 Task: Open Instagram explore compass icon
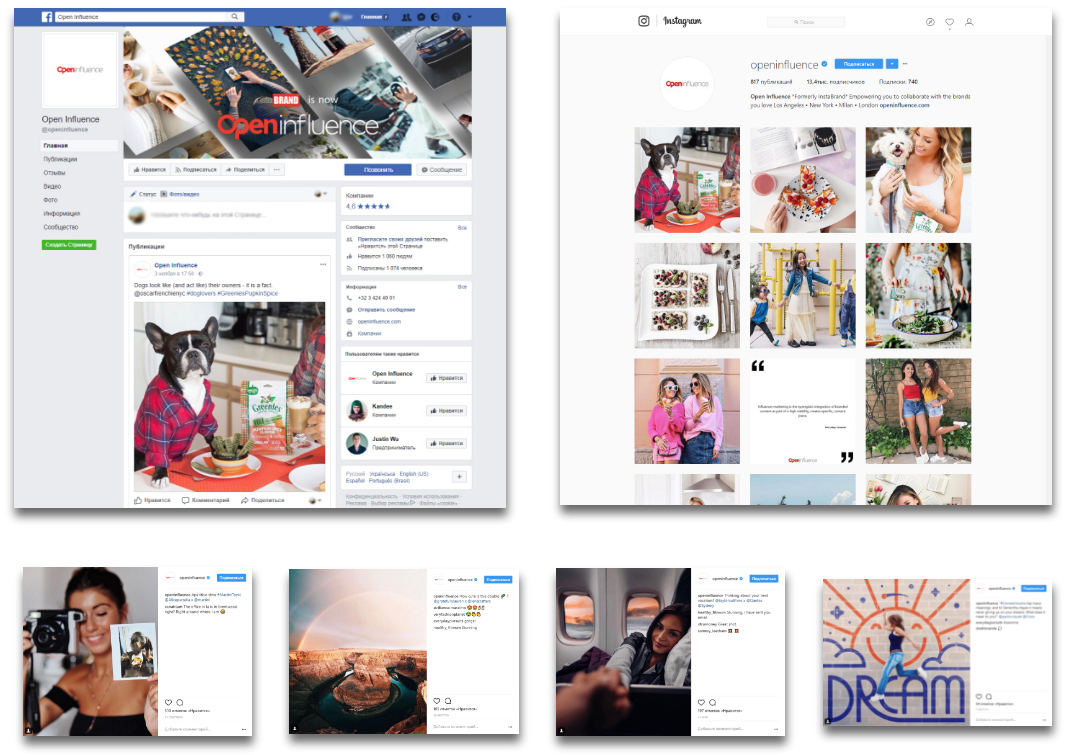click(929, 22)
